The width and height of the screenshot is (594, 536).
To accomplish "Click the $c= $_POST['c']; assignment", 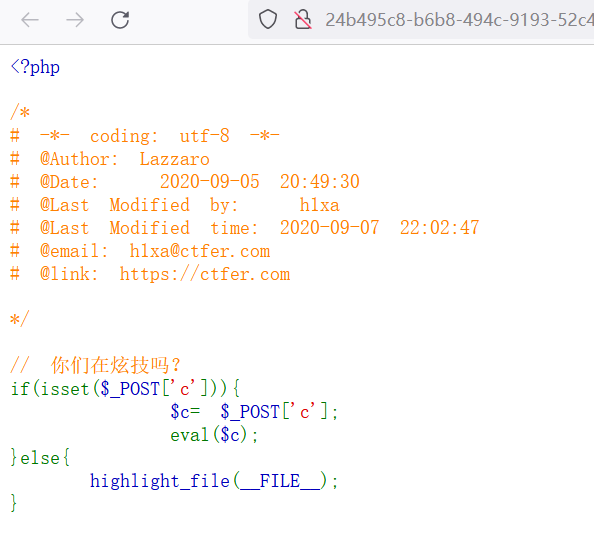I will (254, 412).
